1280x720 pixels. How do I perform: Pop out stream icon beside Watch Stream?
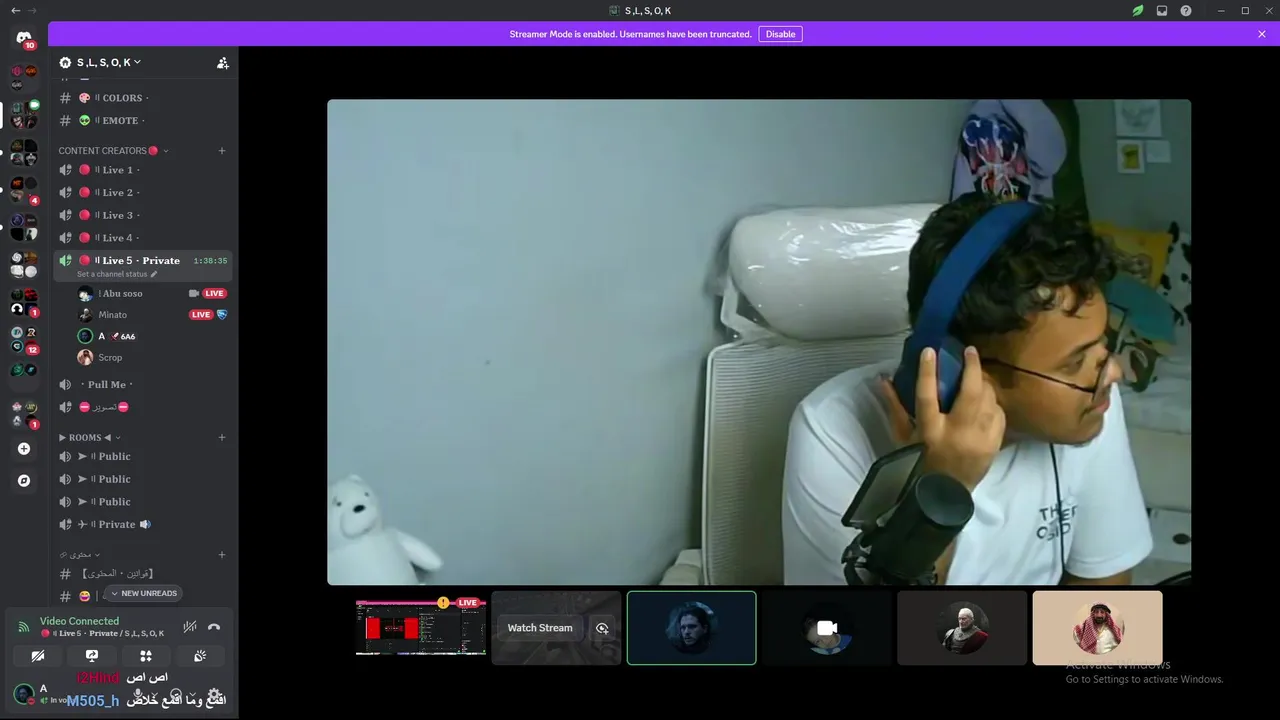(602, 628)
